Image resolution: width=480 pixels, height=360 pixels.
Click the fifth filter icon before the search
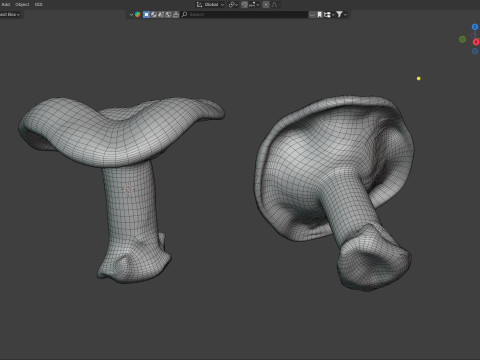pyautogui.click(x=176, y=14)
